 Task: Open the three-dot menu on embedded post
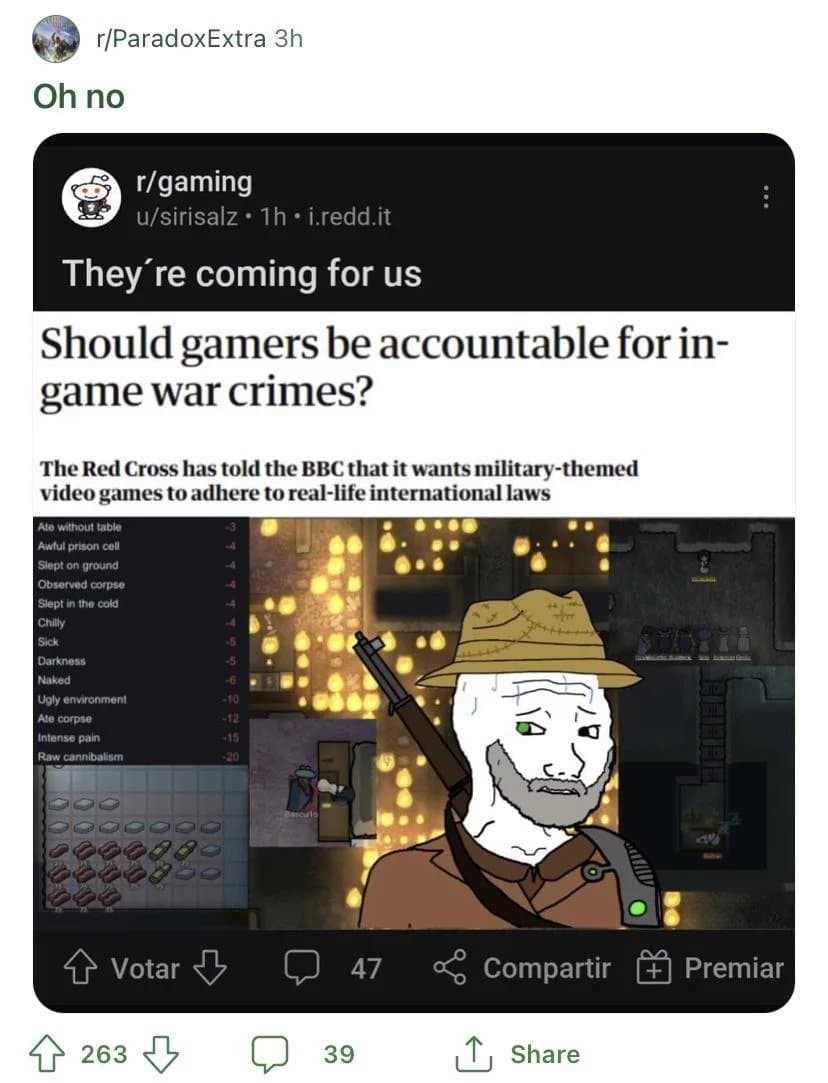[x=765, y=197]
